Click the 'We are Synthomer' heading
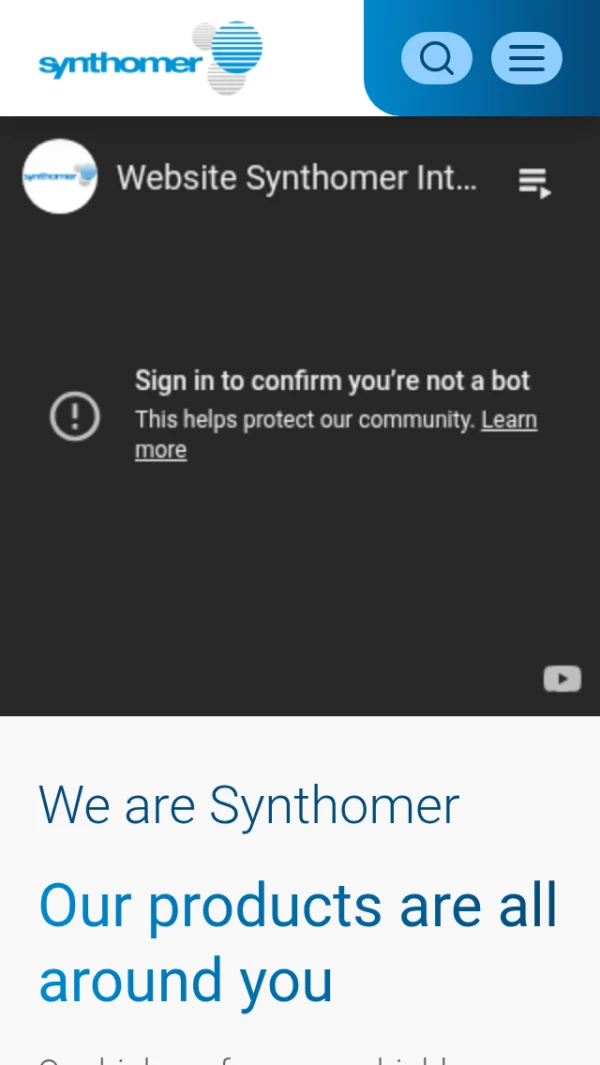This screenshot has height=1065, width=600. [249, 805]
